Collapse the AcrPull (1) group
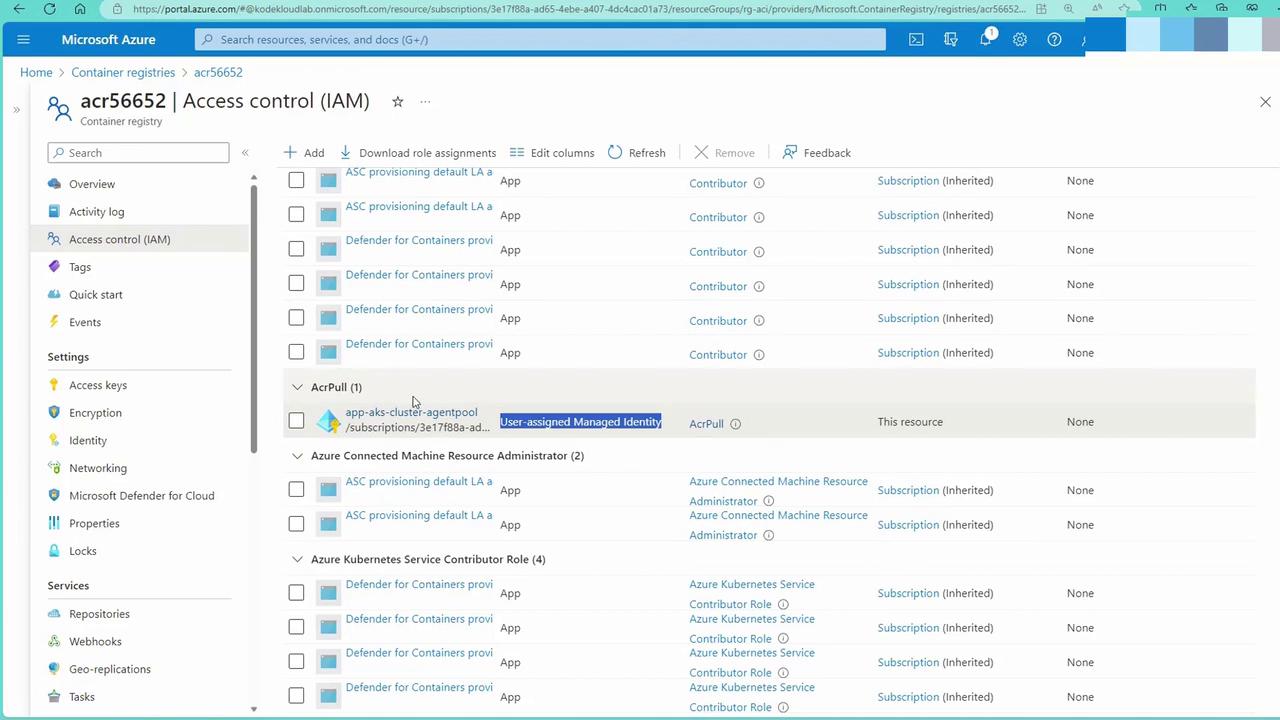This screenshot has width=1280, height=720. 297,387
